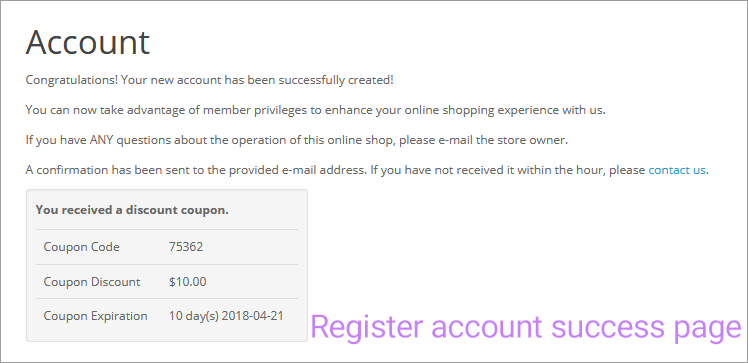Screen dimensions: 748x363
Task: Click empty area of the coupon box
Action: [267, 210]
